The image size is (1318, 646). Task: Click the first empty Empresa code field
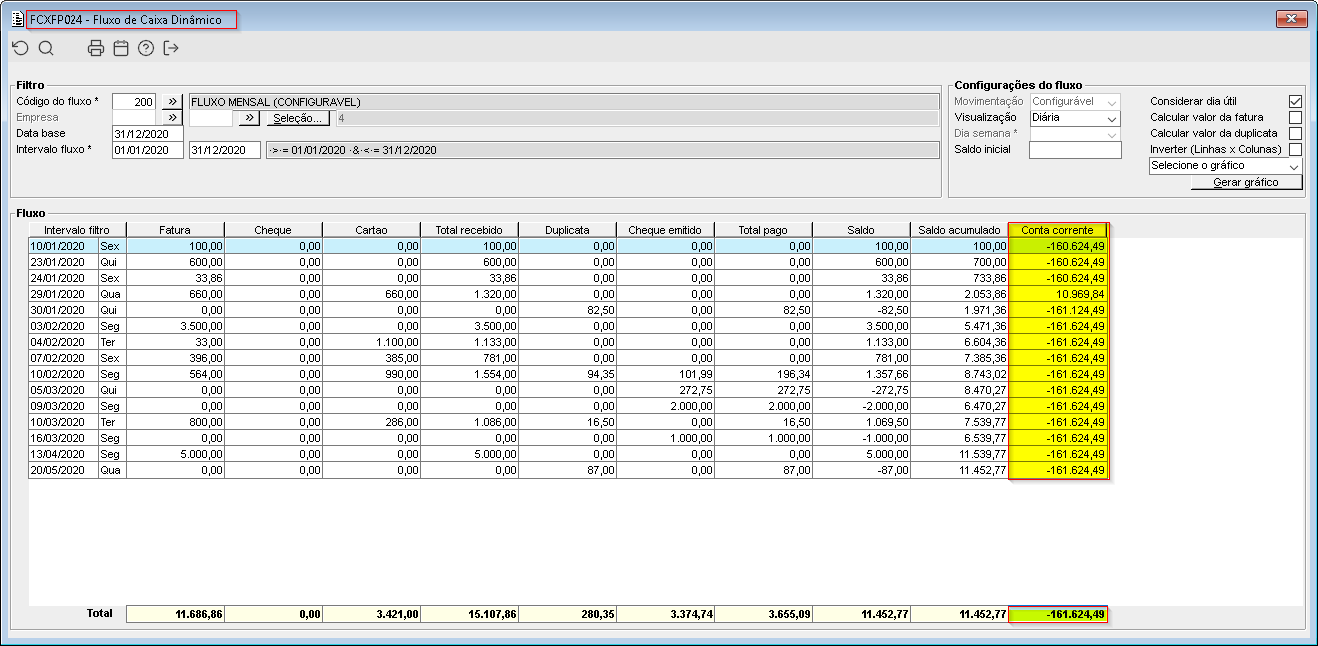pos(134,118)
